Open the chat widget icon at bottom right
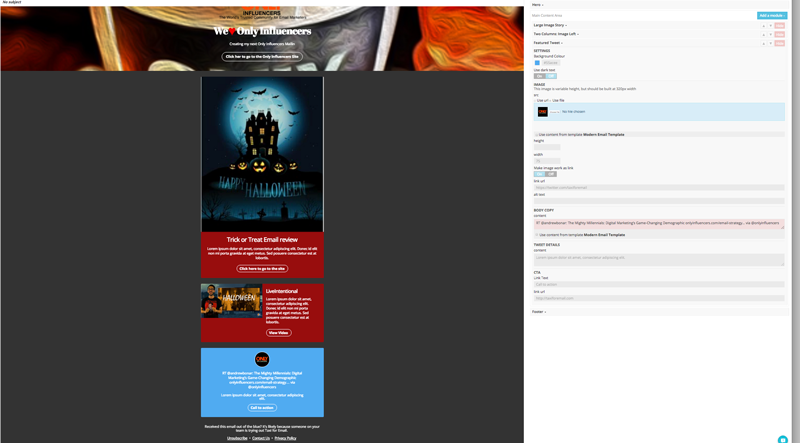This screenshot has height=443, width=800. point(783,439)
